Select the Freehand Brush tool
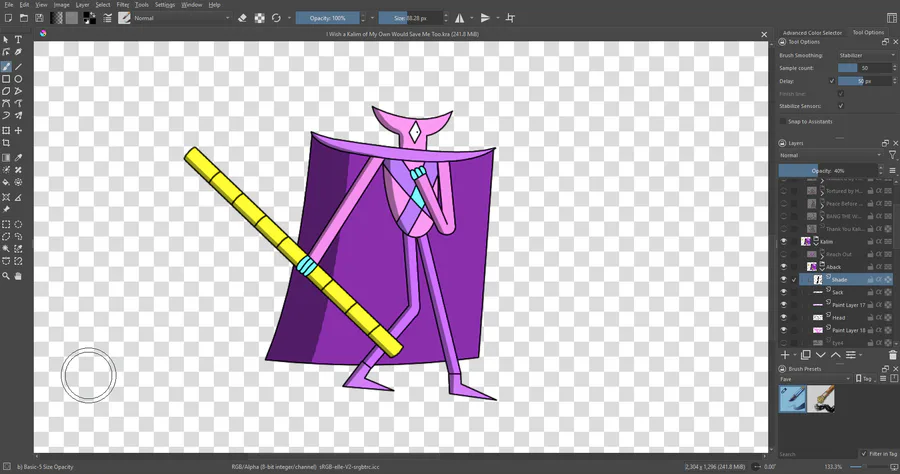The width and height of the screenshot is (900, 474). tap(6, 67)
